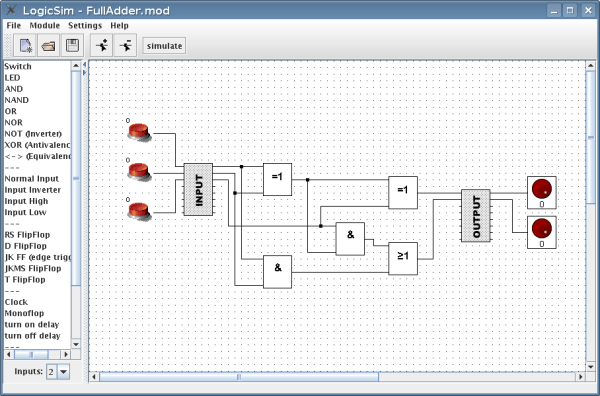Click the window icon in title bar
The width and height of the screenshot is (600, 396).
(11, 10)
